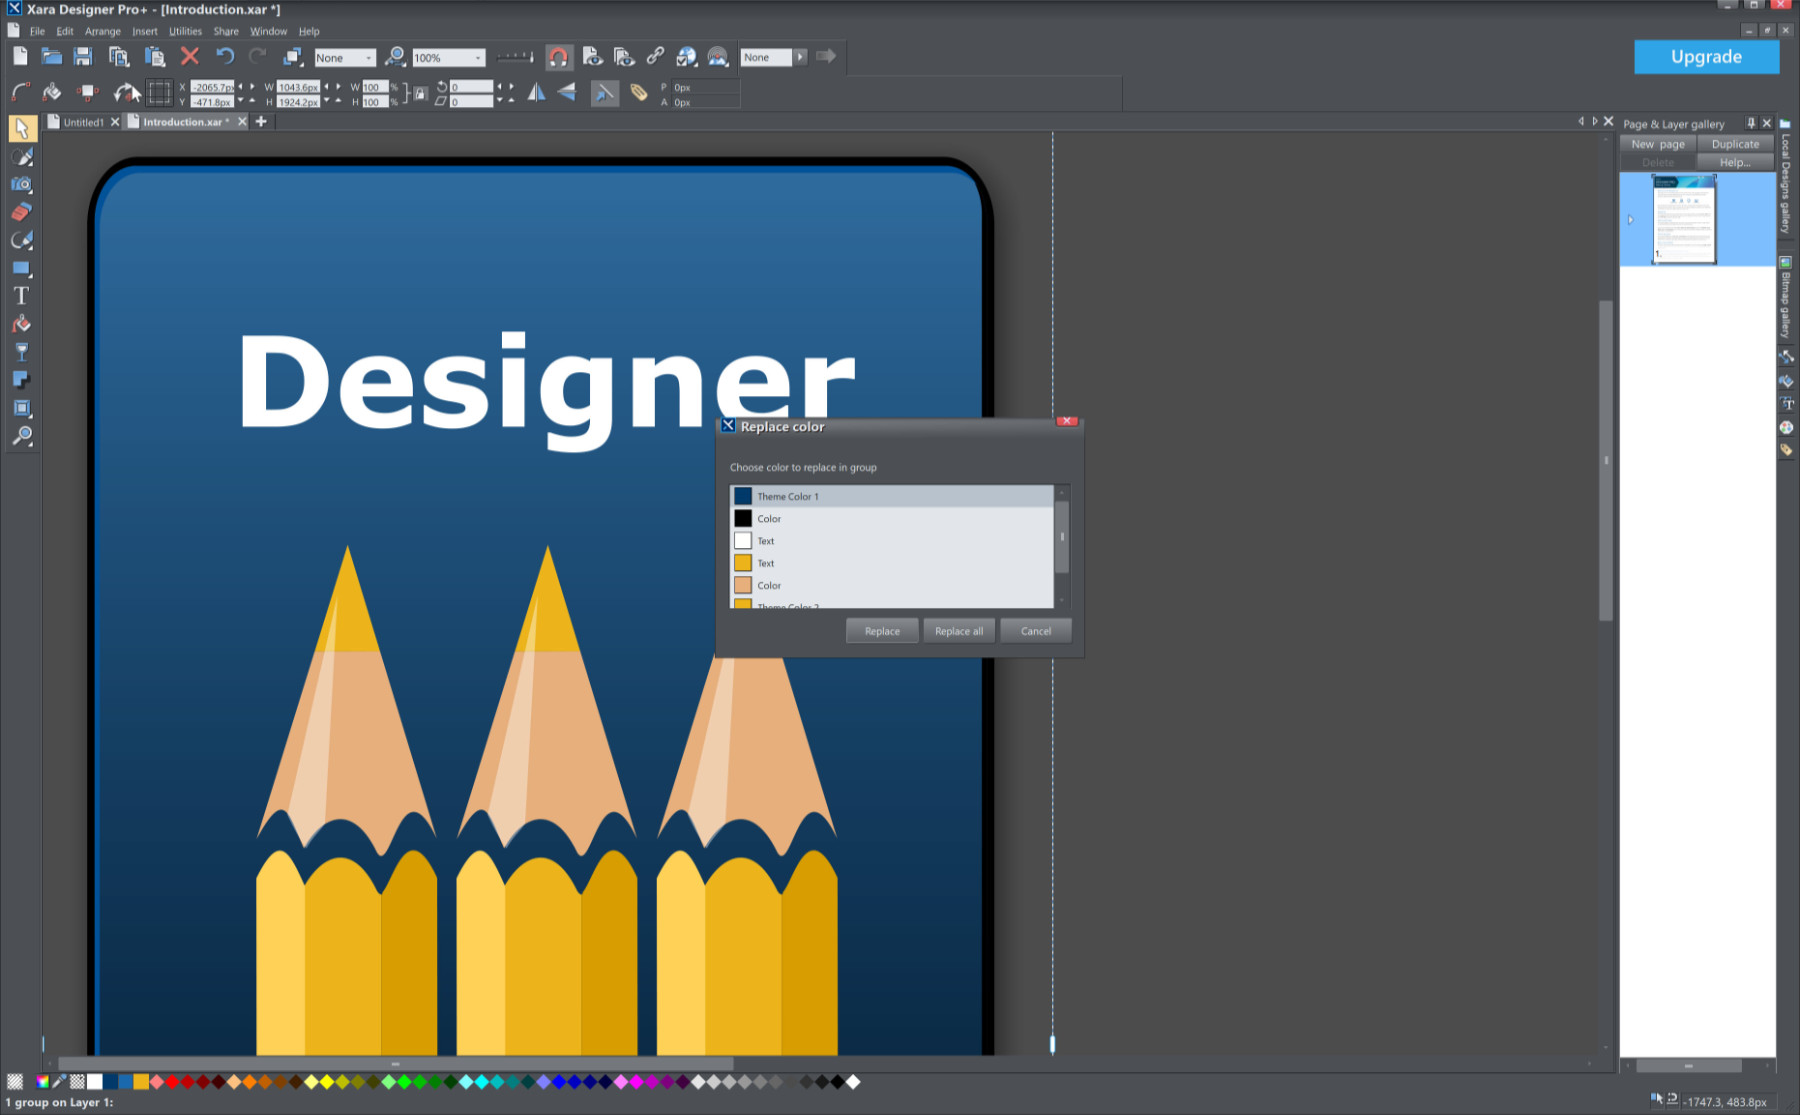Viewport: 1800px width, 1115px height.
Task: Click the Replace all button
Action: [x=958, y=631]
